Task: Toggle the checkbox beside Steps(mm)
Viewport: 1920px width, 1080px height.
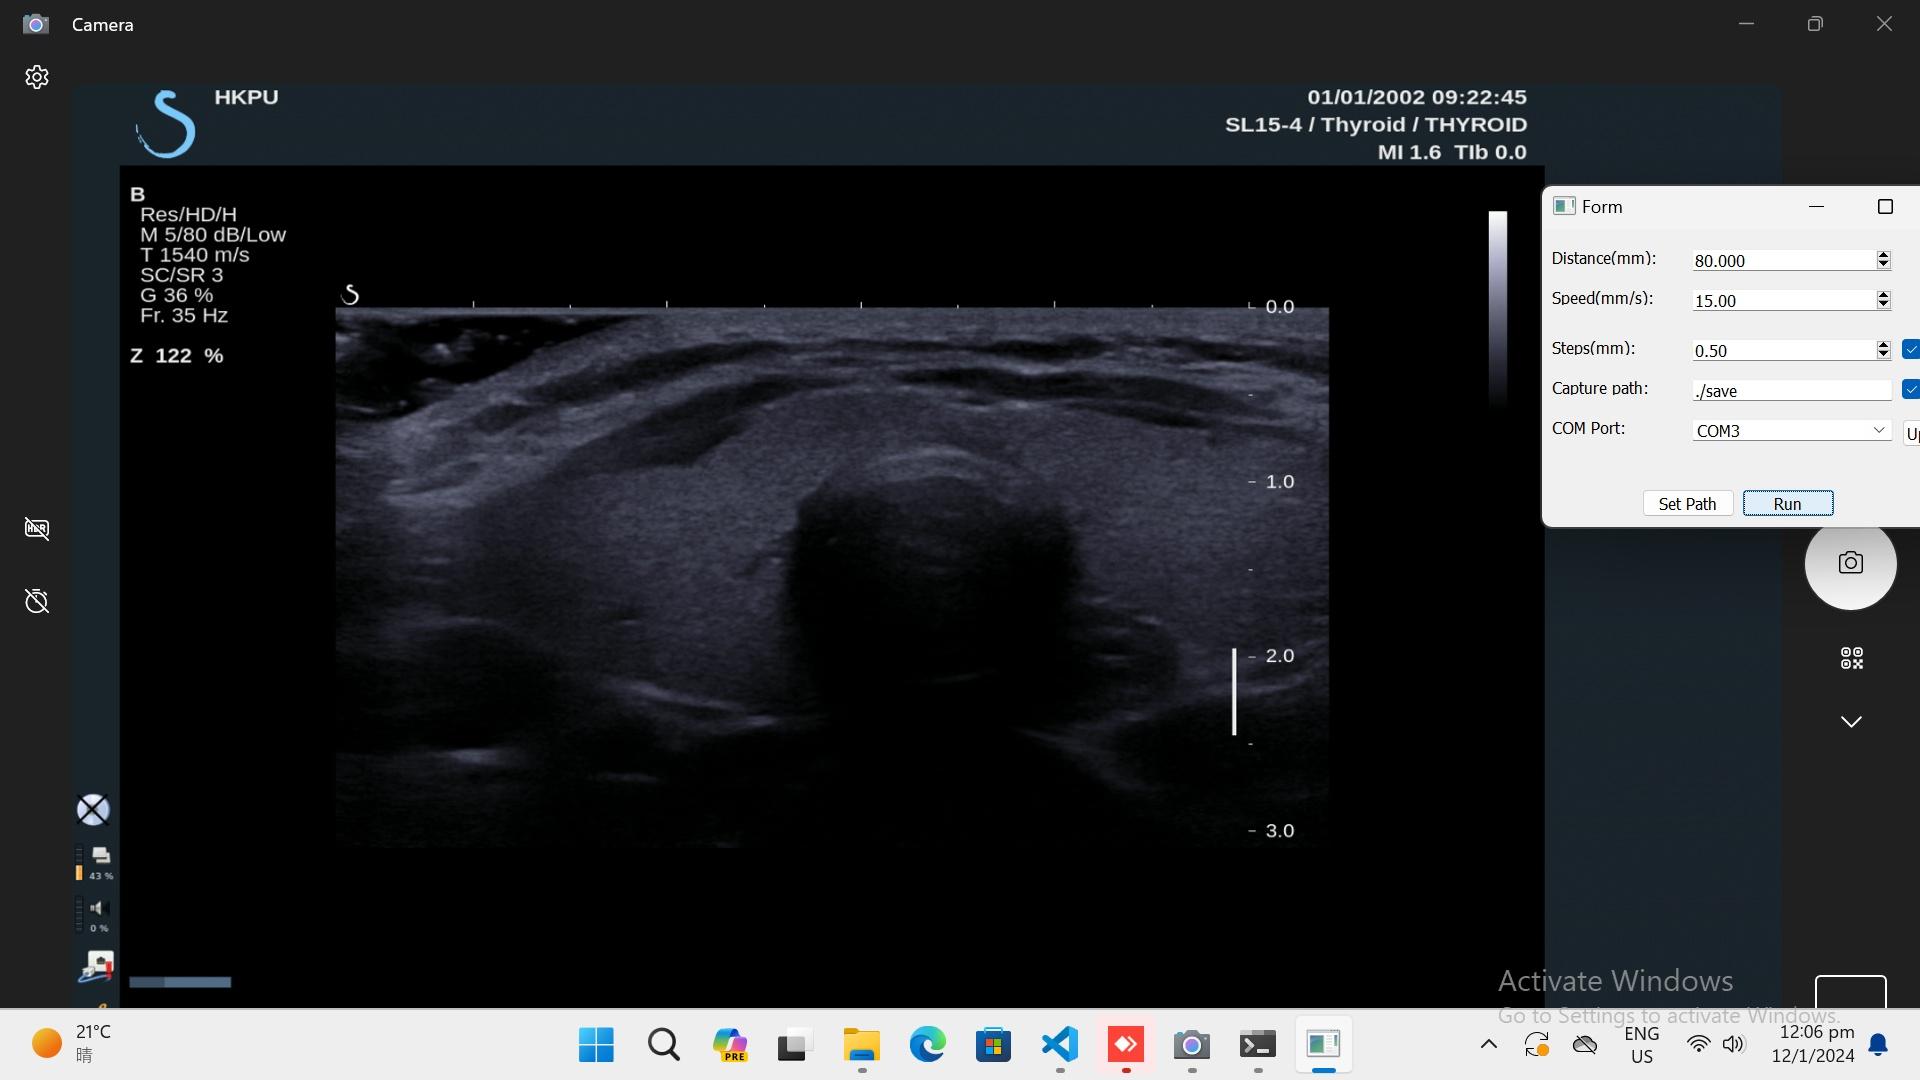Action: click(1911, 349)
